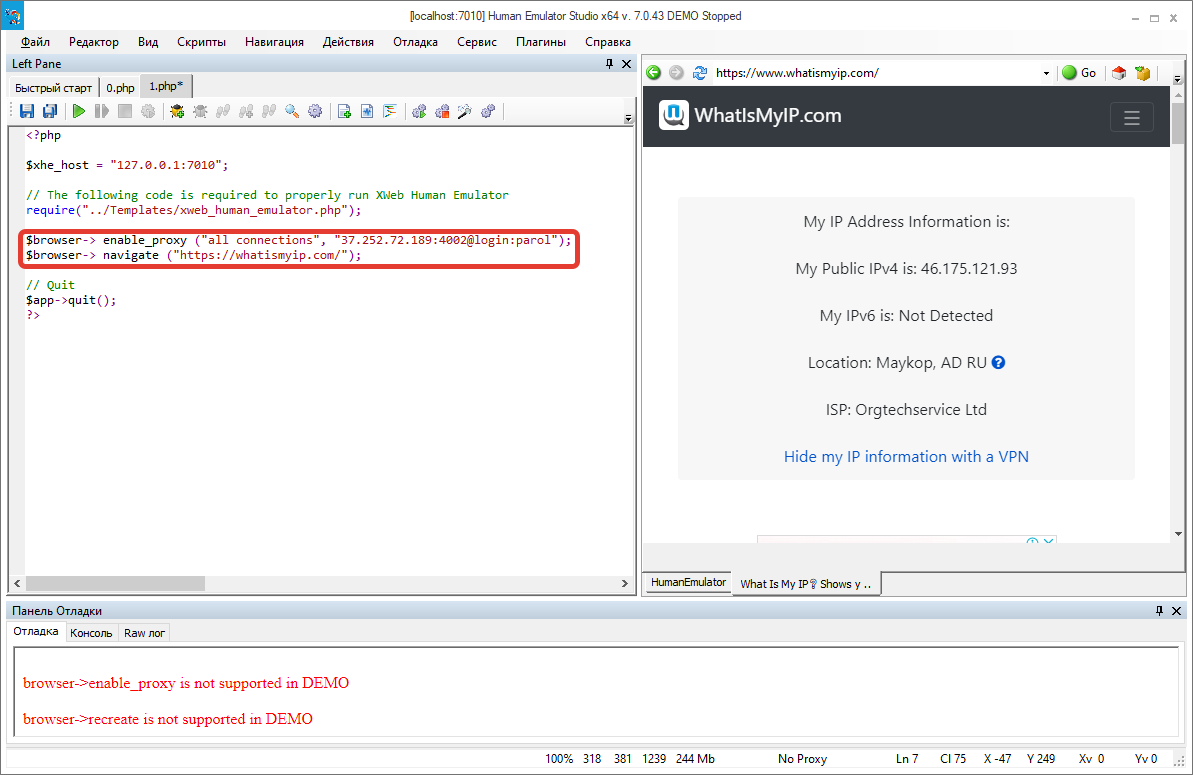Run the script with the green Play button
The height and width of the screenshot is (775, 1193).
[x=78, y=111]
